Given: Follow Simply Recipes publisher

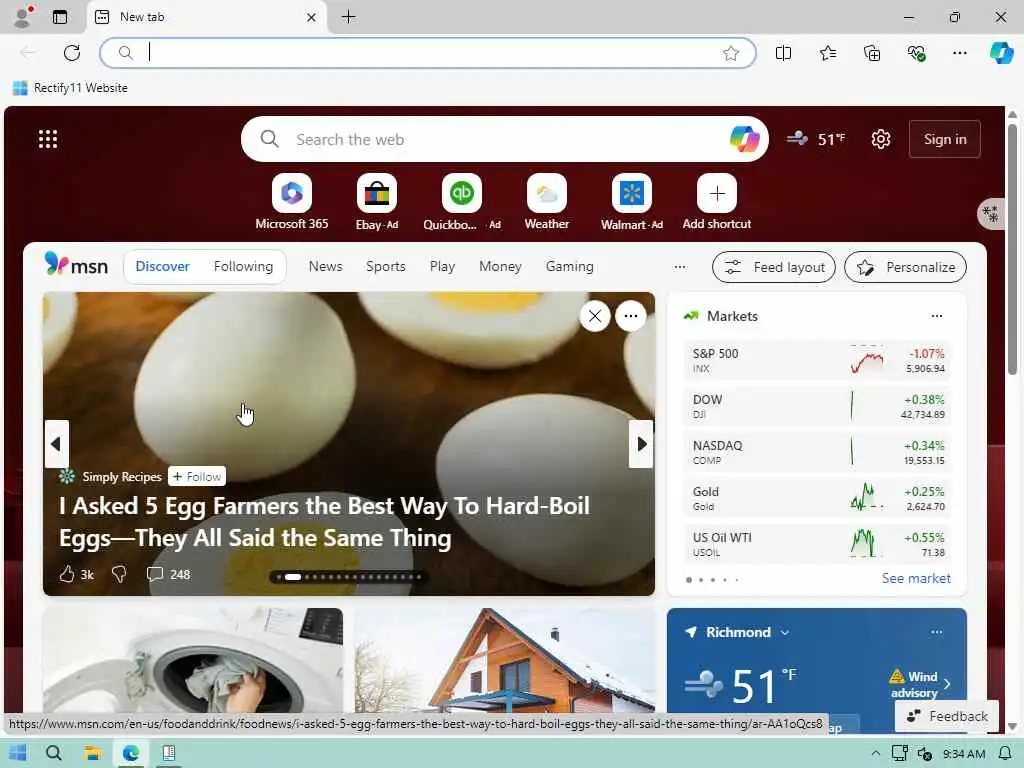Looking at the screenshot, I should (197, 477).
